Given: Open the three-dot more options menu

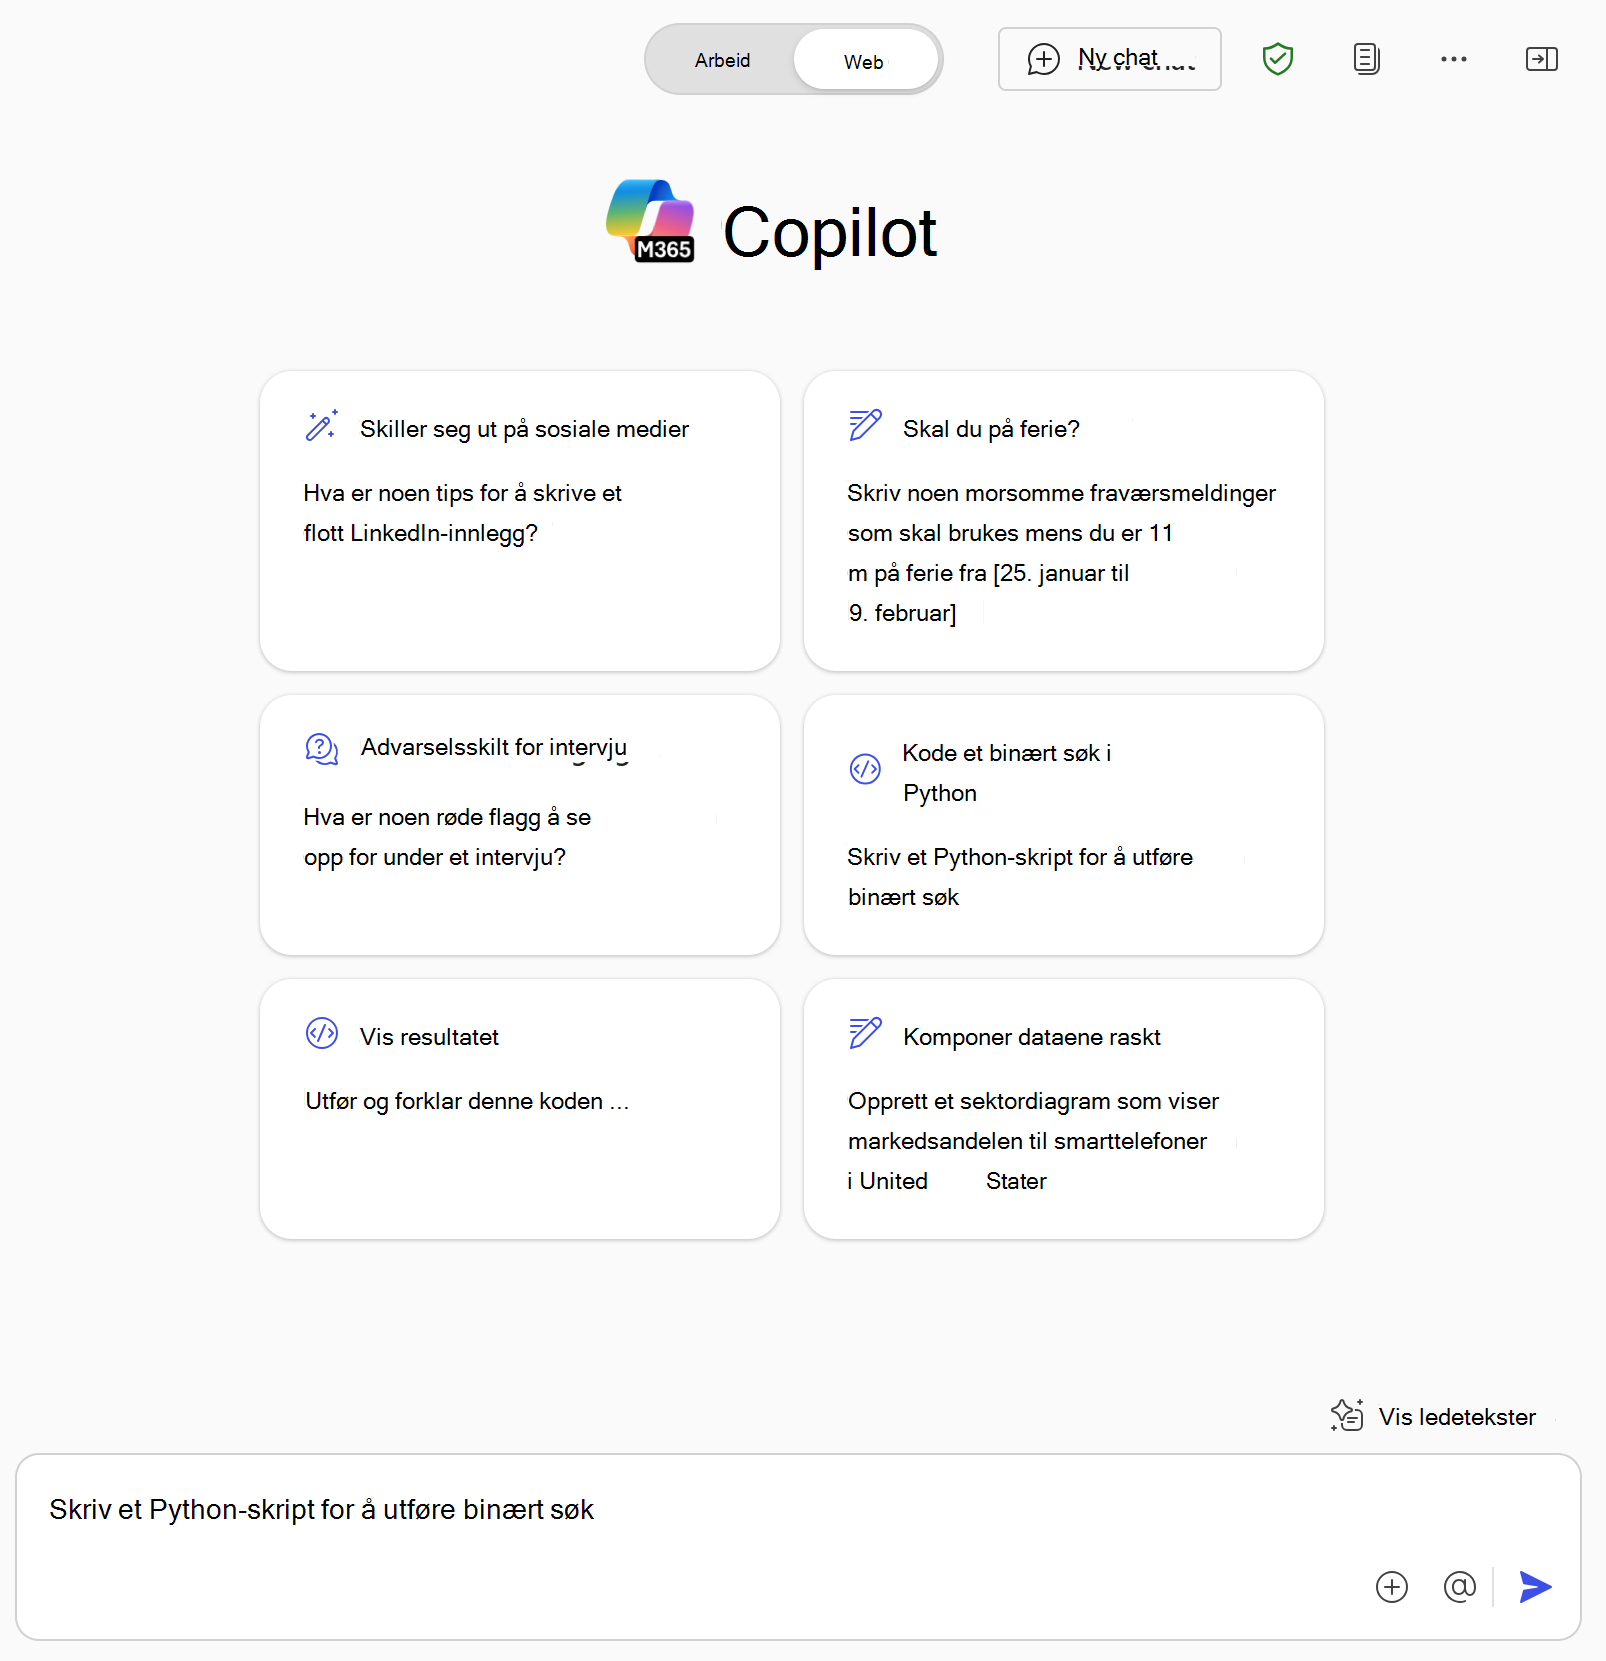Looking at the screenshot, I should tap(1453, 59).
